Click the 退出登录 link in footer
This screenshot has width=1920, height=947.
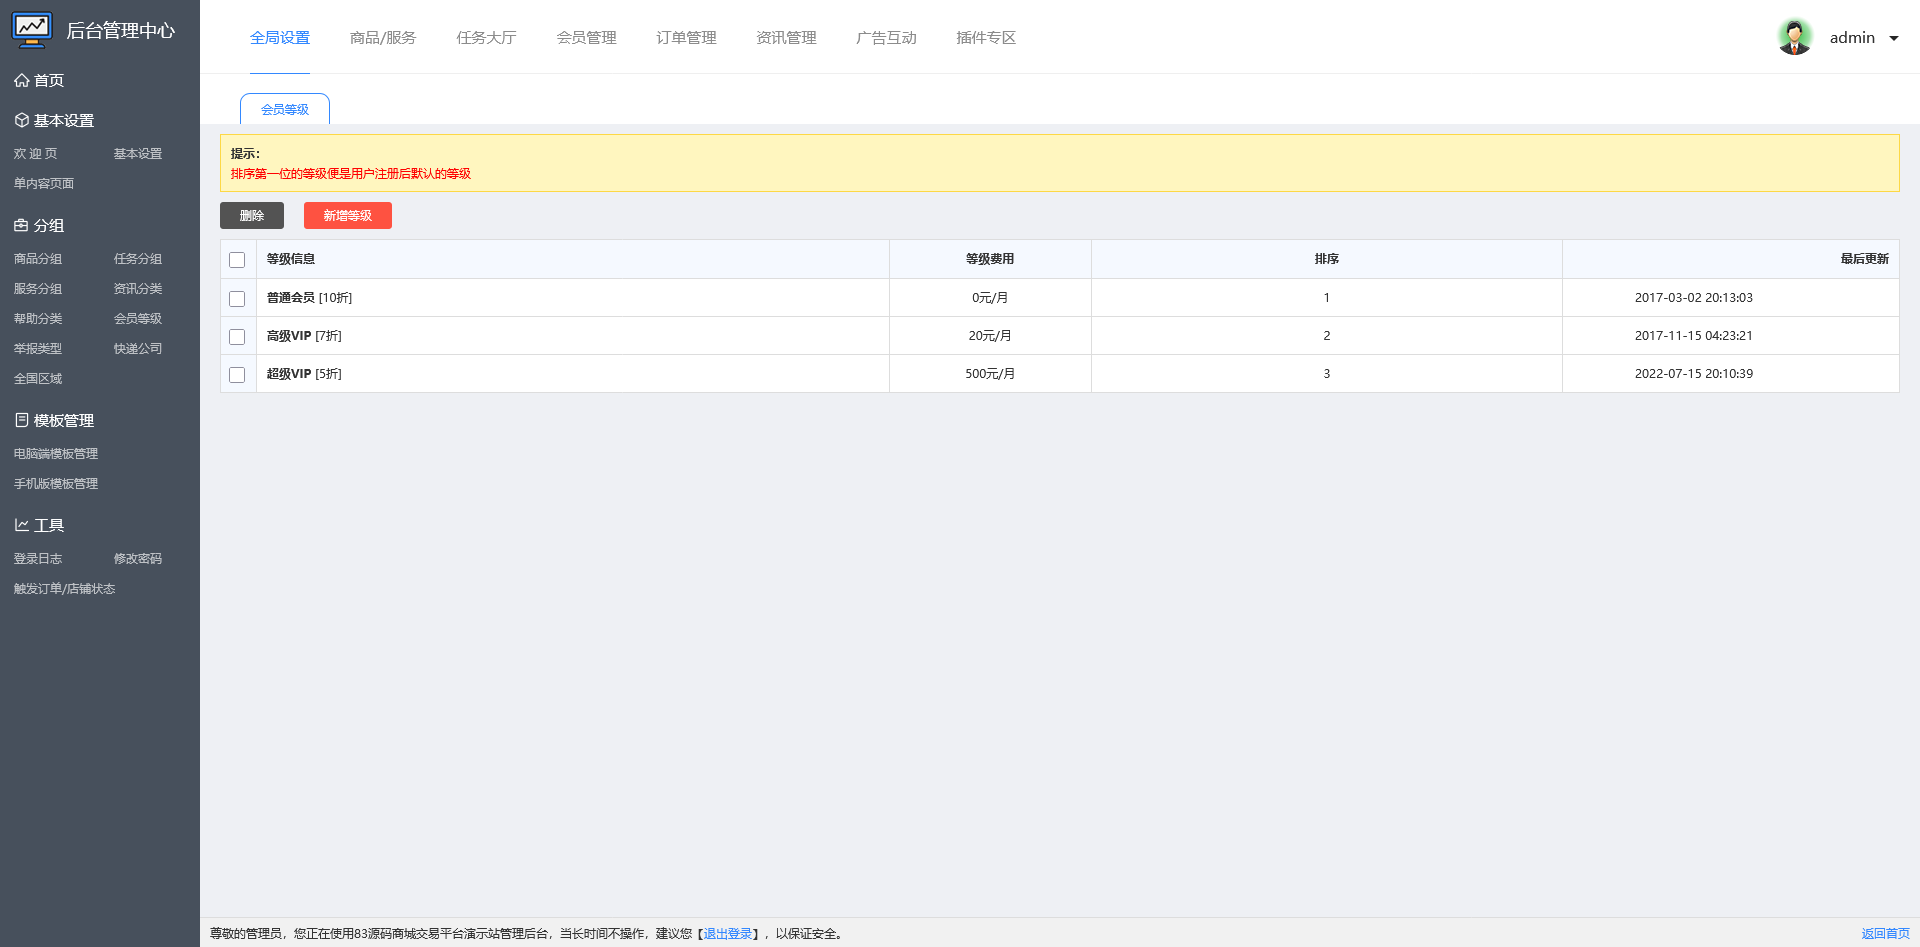[728, 934]
